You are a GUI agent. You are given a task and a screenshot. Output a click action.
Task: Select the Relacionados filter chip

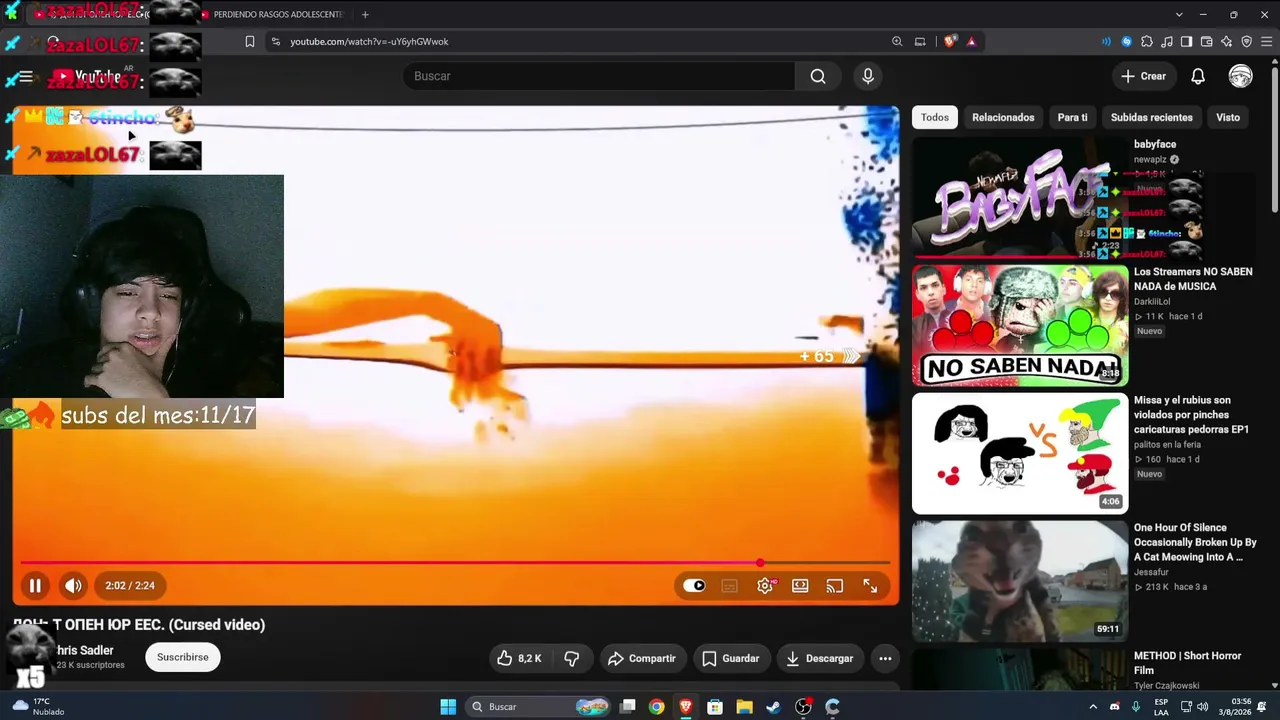pos(1003,117)
